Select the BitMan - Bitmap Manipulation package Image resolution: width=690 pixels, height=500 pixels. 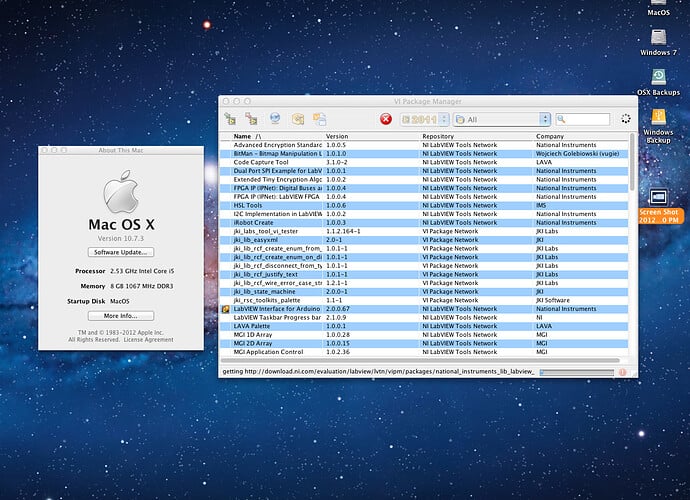point(424,154)
